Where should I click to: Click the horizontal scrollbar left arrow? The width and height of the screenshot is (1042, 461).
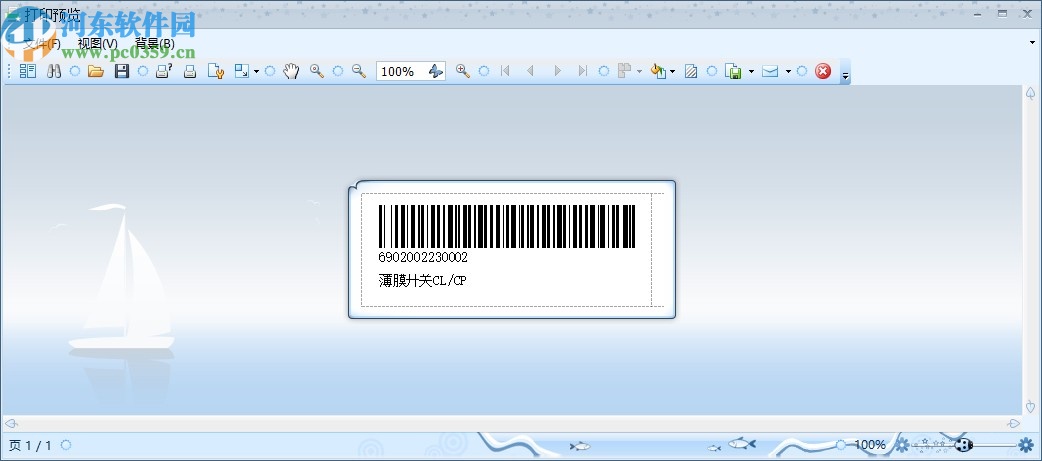click(x=11, y=423)
